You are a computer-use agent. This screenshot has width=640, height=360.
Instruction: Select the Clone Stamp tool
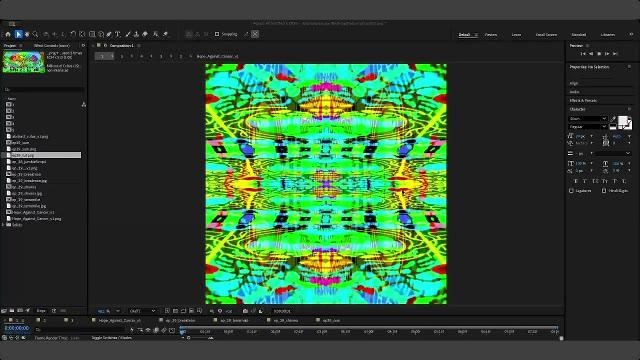tap(136, 35)
